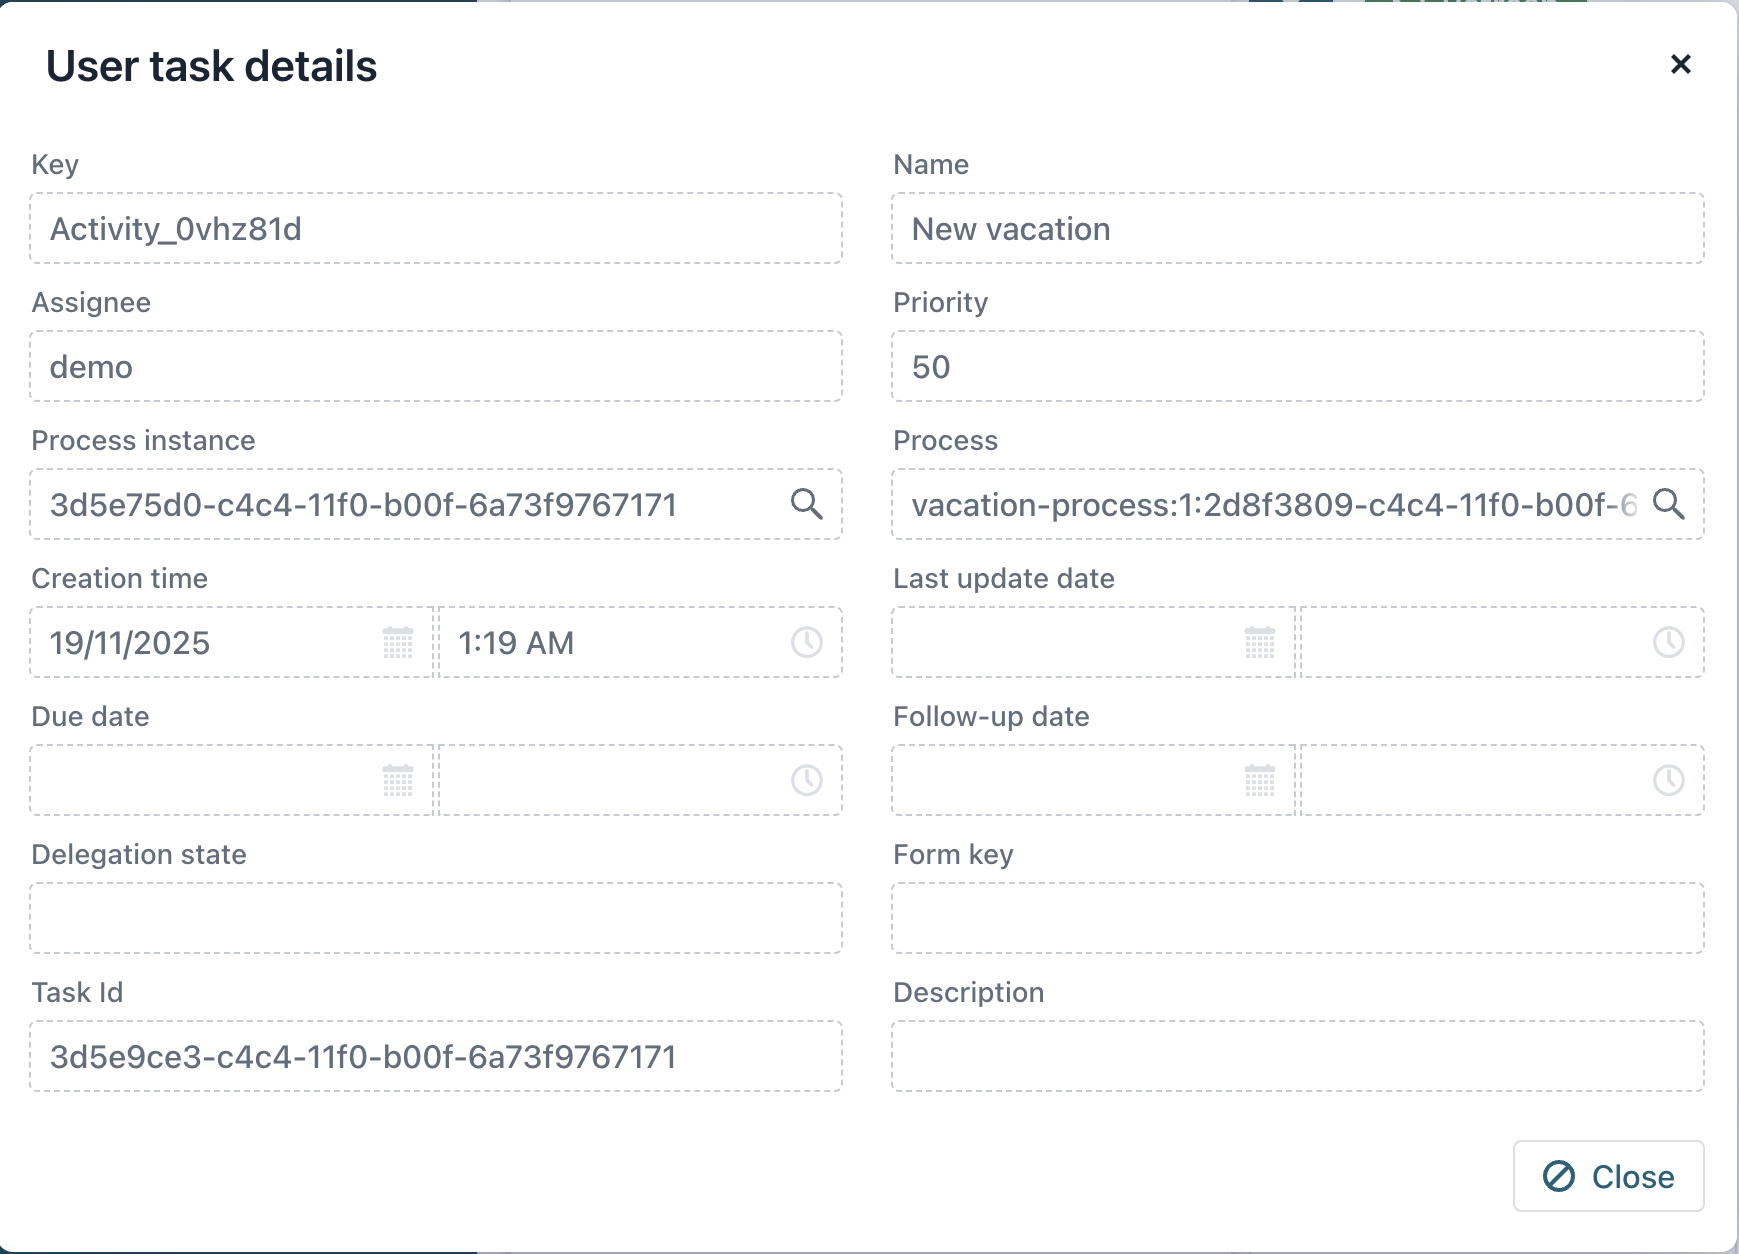Dismiss dialog with the X close icon
The image size is (1739, 1254).
(x=1681, y=64)
